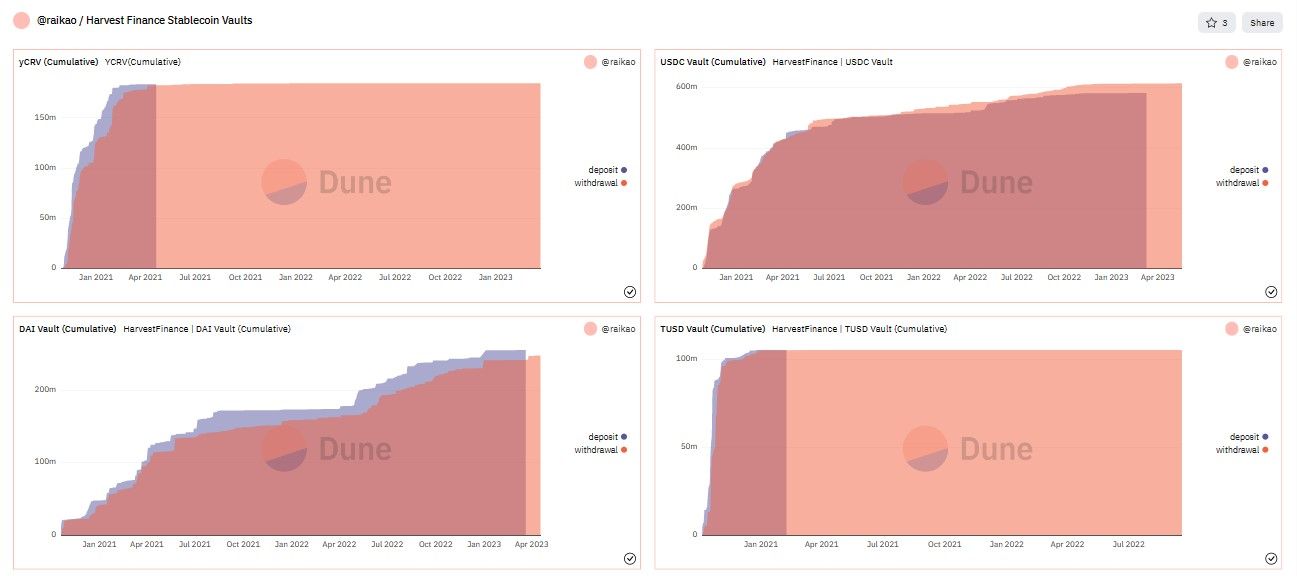Click the checkmark icon on USDC Vault chart
The width and height of the screenshot is (1297, 576).
[x=1271, y=292]
